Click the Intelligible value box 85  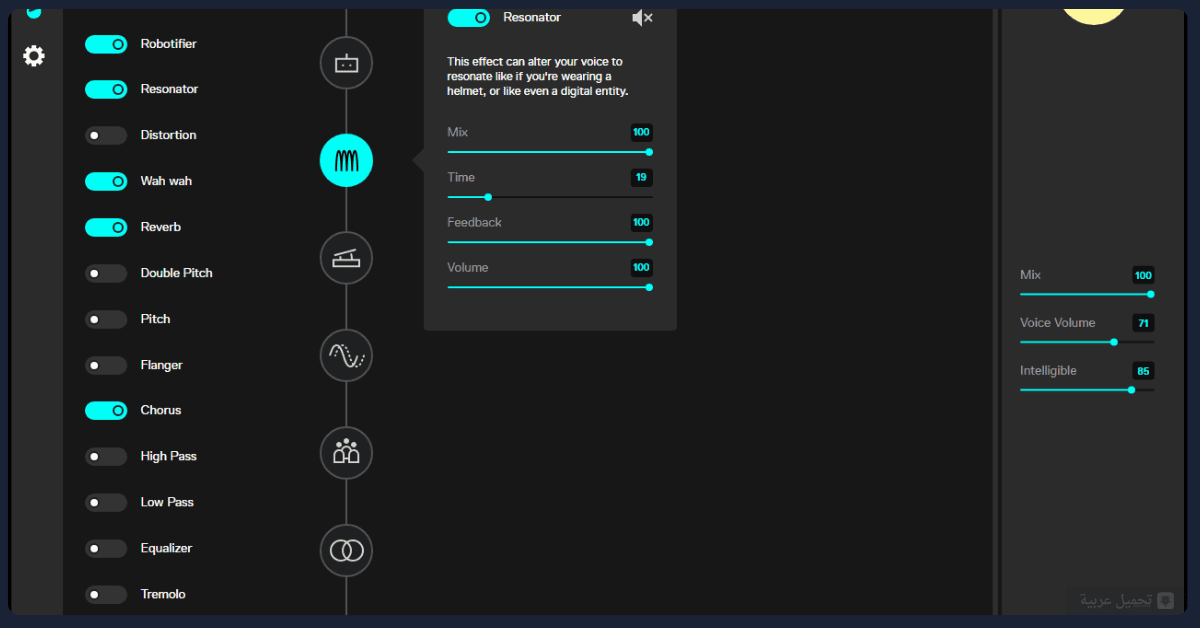coord(1143,371)
